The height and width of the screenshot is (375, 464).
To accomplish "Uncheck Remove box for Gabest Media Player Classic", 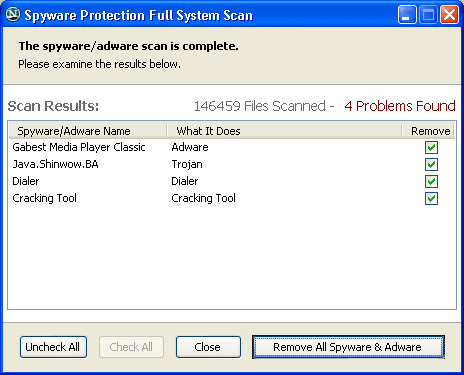I will (431, 147).
